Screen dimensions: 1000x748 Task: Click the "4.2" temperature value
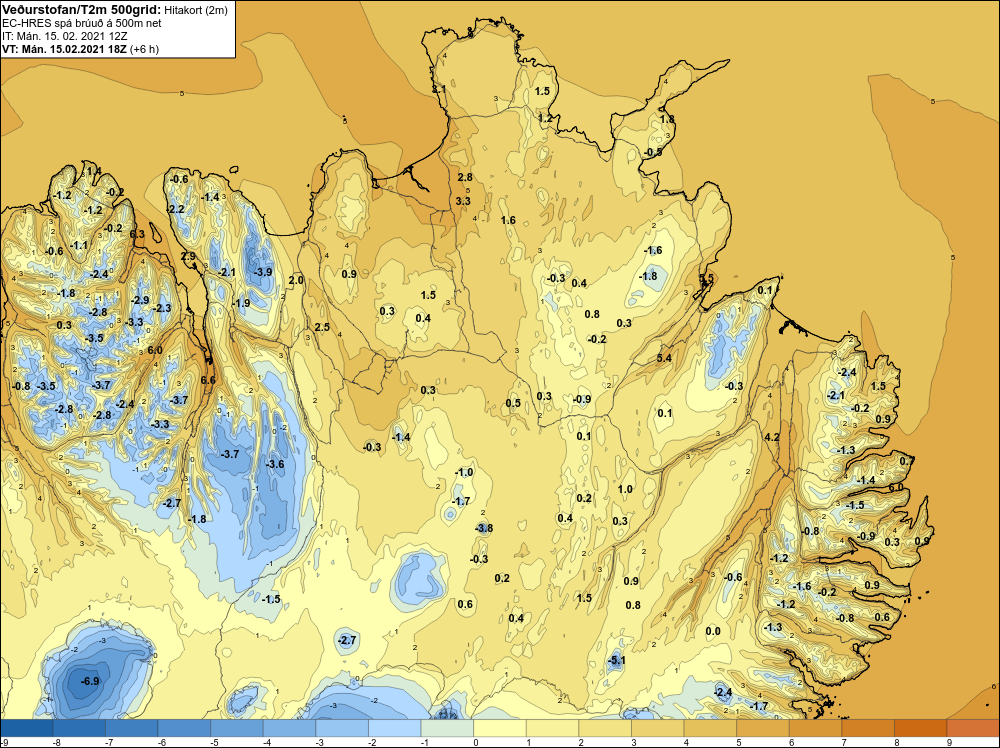pos(772,437)
